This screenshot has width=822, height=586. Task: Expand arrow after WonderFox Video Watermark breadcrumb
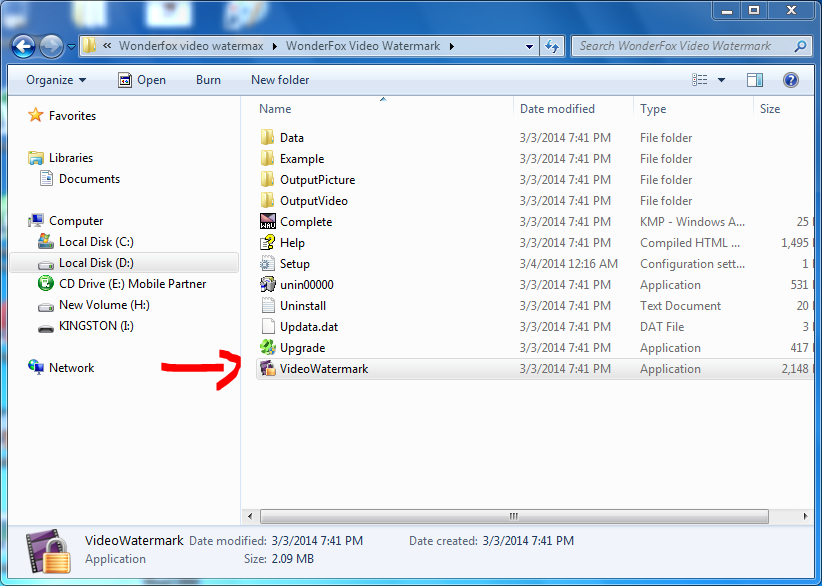click(451, 47)
